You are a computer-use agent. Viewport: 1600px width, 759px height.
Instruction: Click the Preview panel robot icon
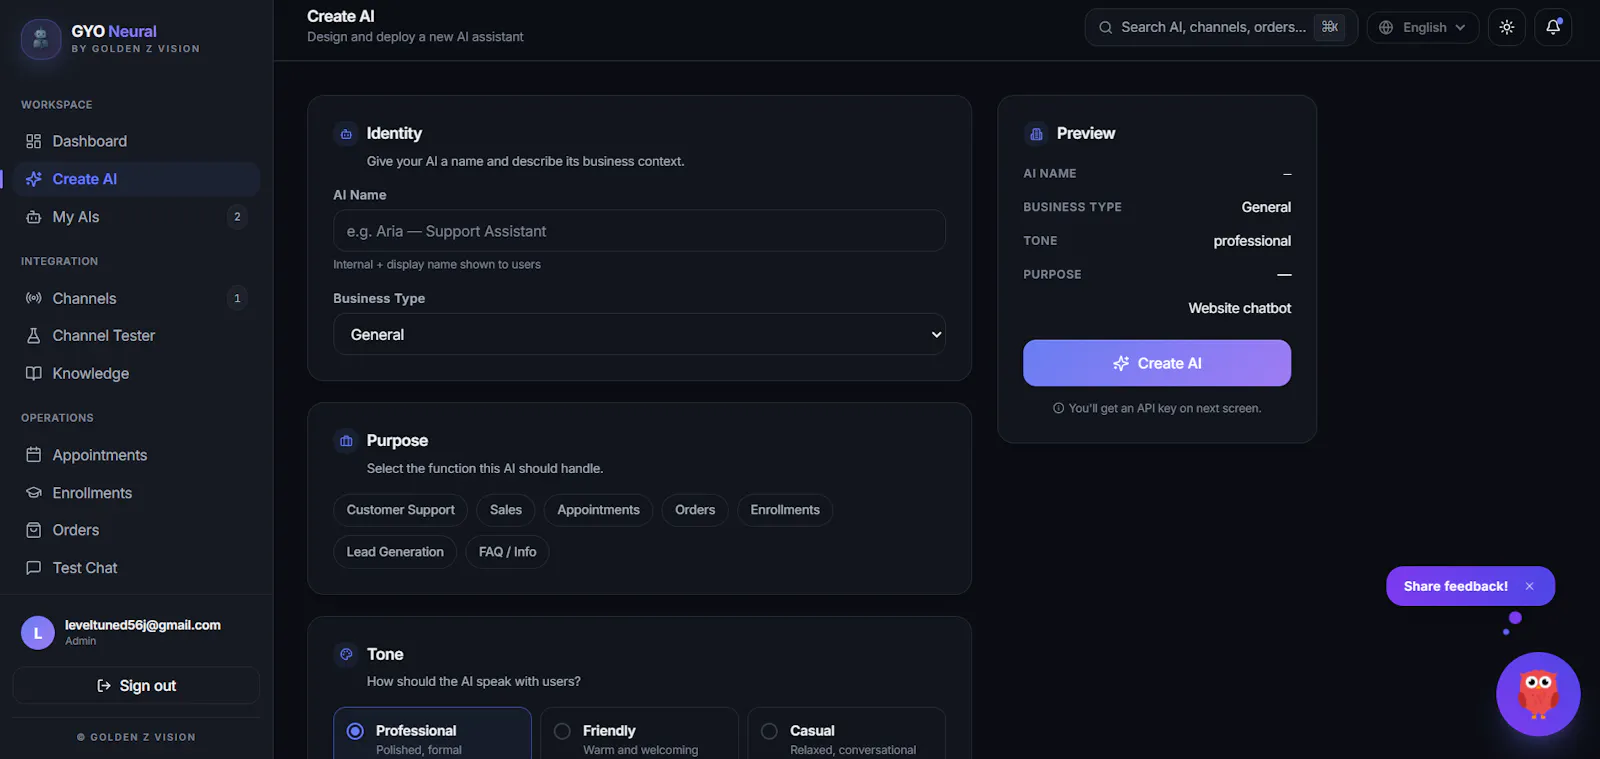coord(1036,134)
